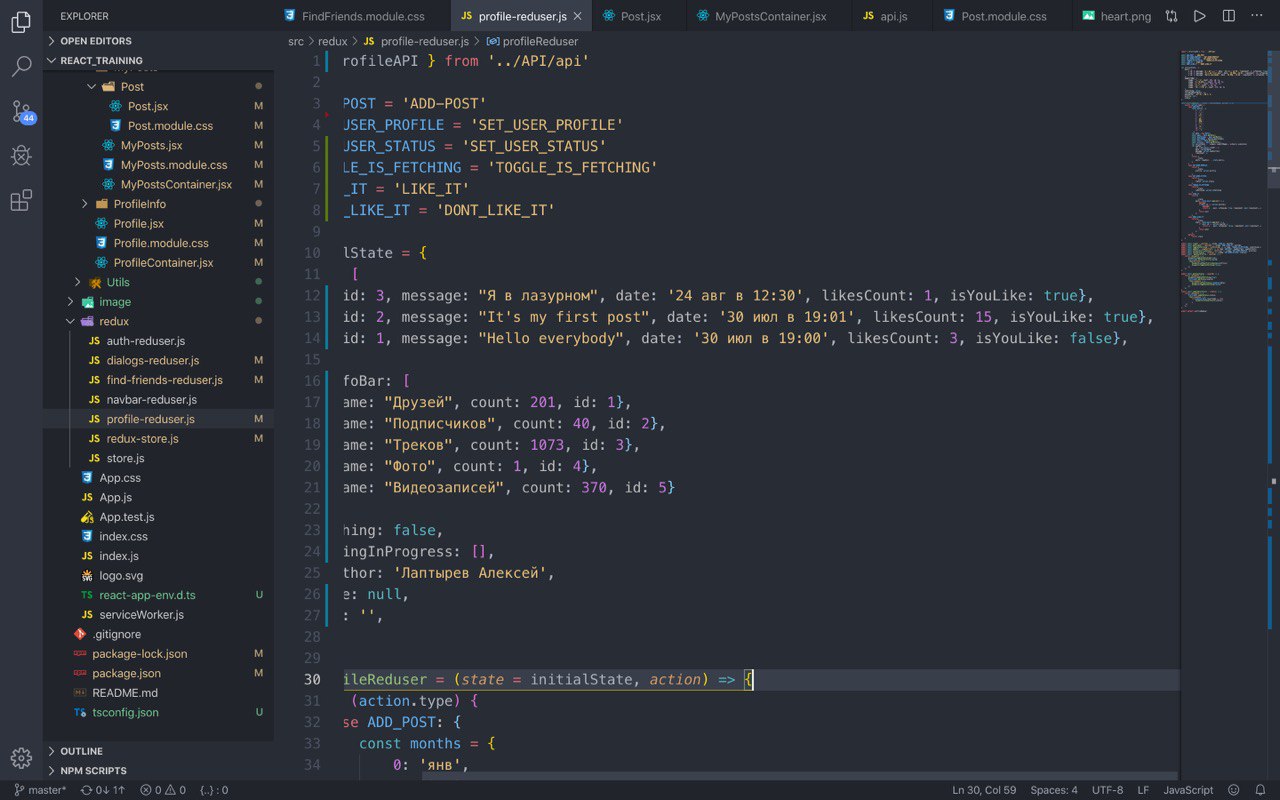Click the Split Editor icon
Screen dimensions: 1280x800
tap(1229, 16)
